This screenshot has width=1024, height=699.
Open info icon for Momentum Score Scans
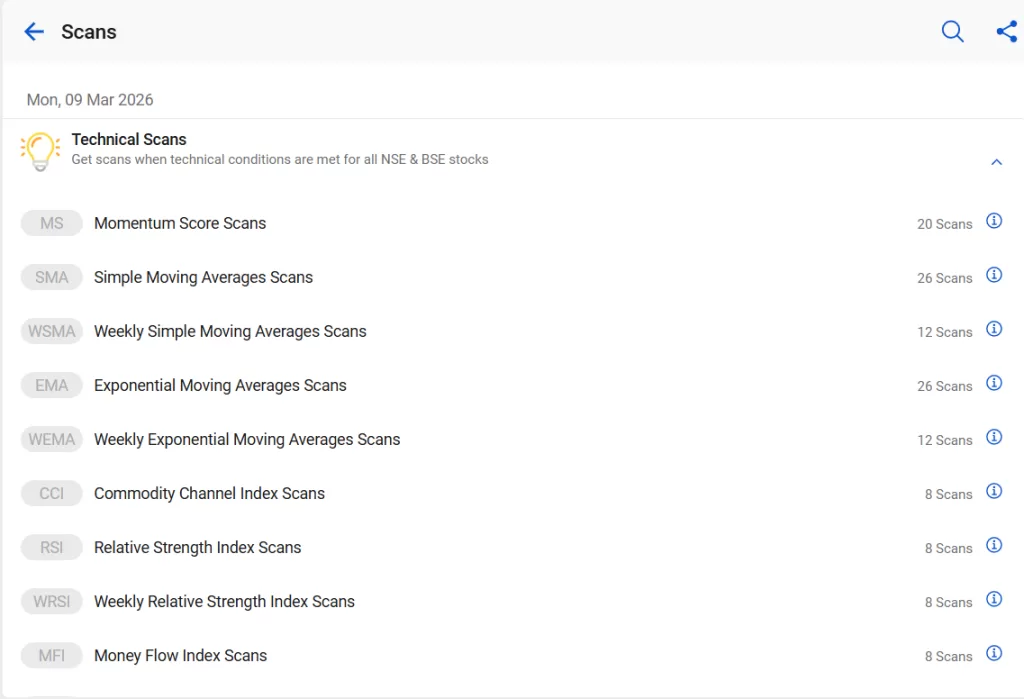pyautogui.click(x=994, y=221)
